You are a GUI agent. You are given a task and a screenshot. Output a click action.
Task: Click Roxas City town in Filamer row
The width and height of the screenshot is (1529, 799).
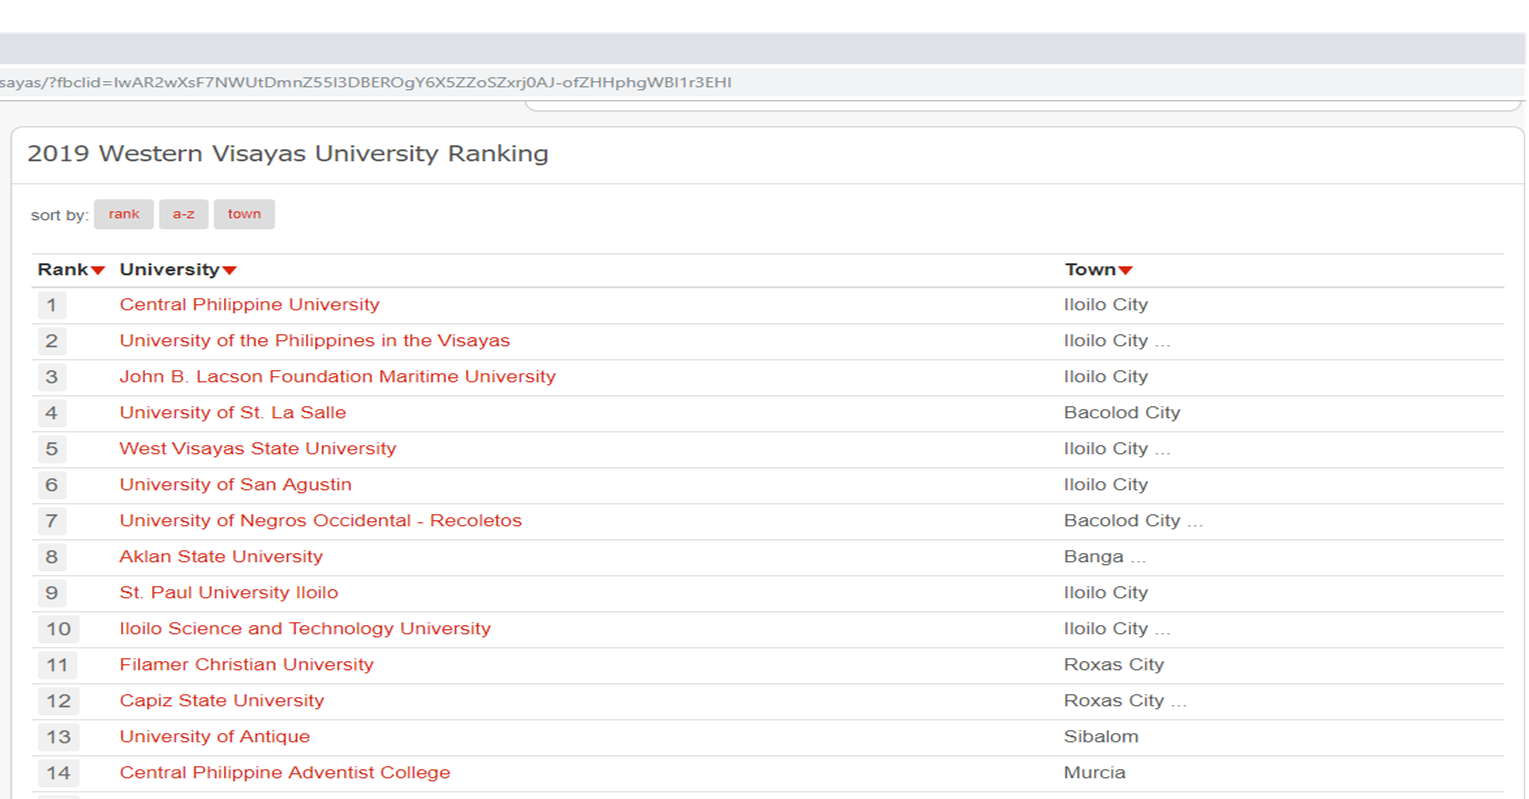(x=1114, y=665)
